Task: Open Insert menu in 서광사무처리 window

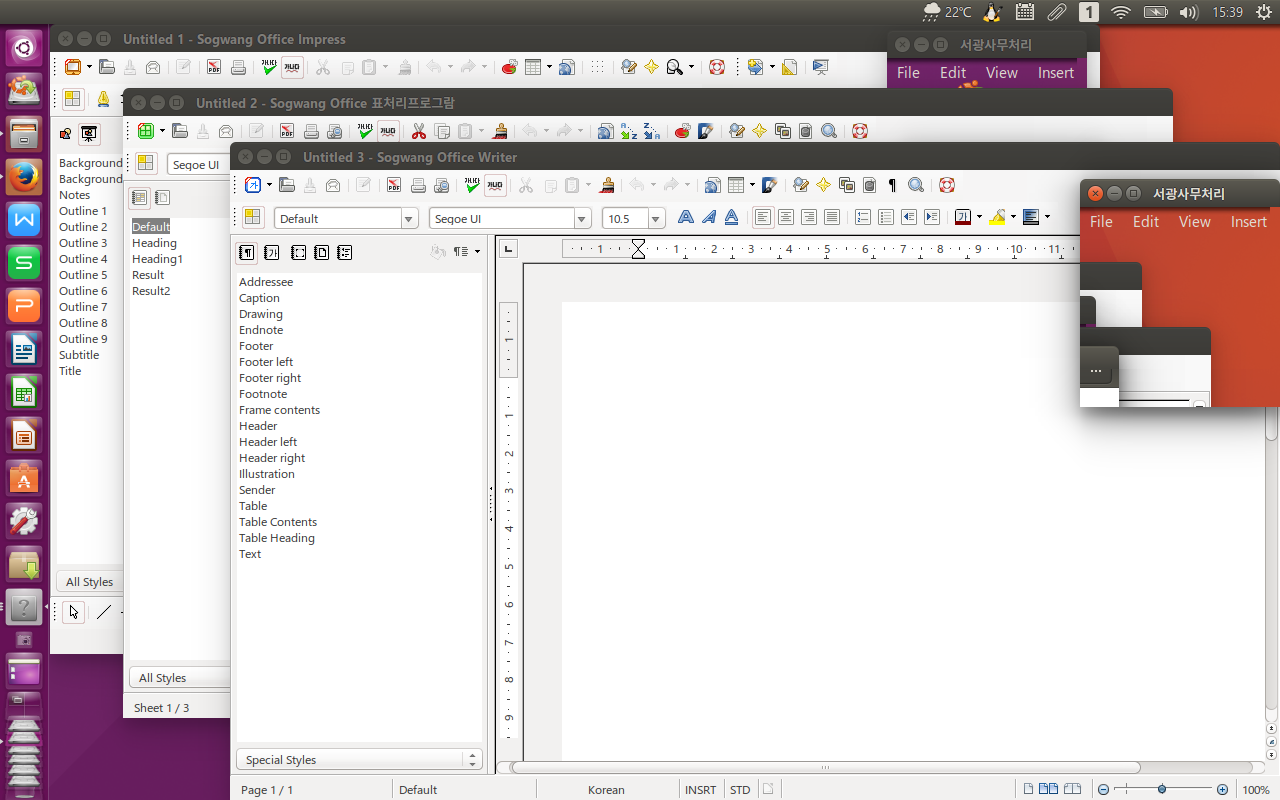Action: coord(1249,222)
